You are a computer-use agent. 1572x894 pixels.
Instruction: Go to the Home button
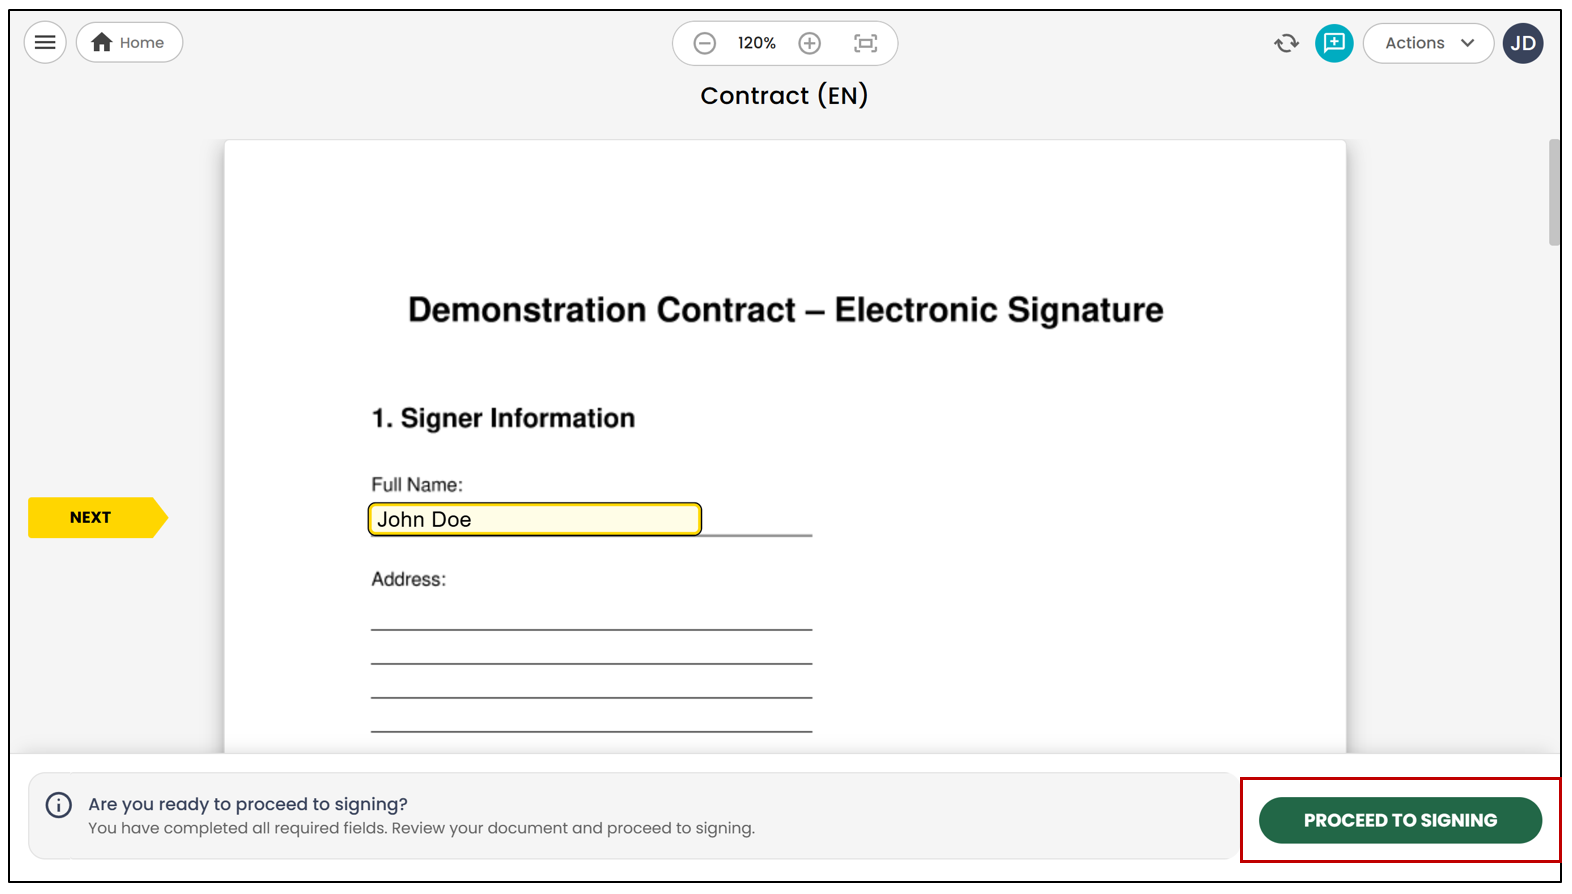(x=129, y=43)
